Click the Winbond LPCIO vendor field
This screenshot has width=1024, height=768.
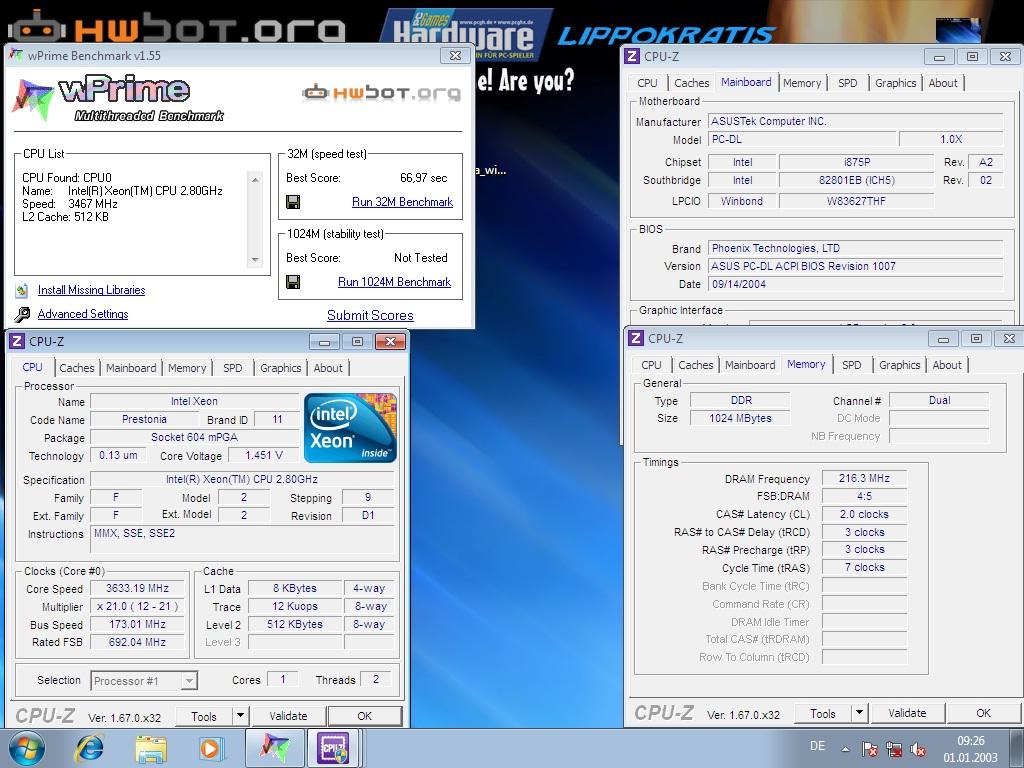pyautogui.click(x=742, y=201)
